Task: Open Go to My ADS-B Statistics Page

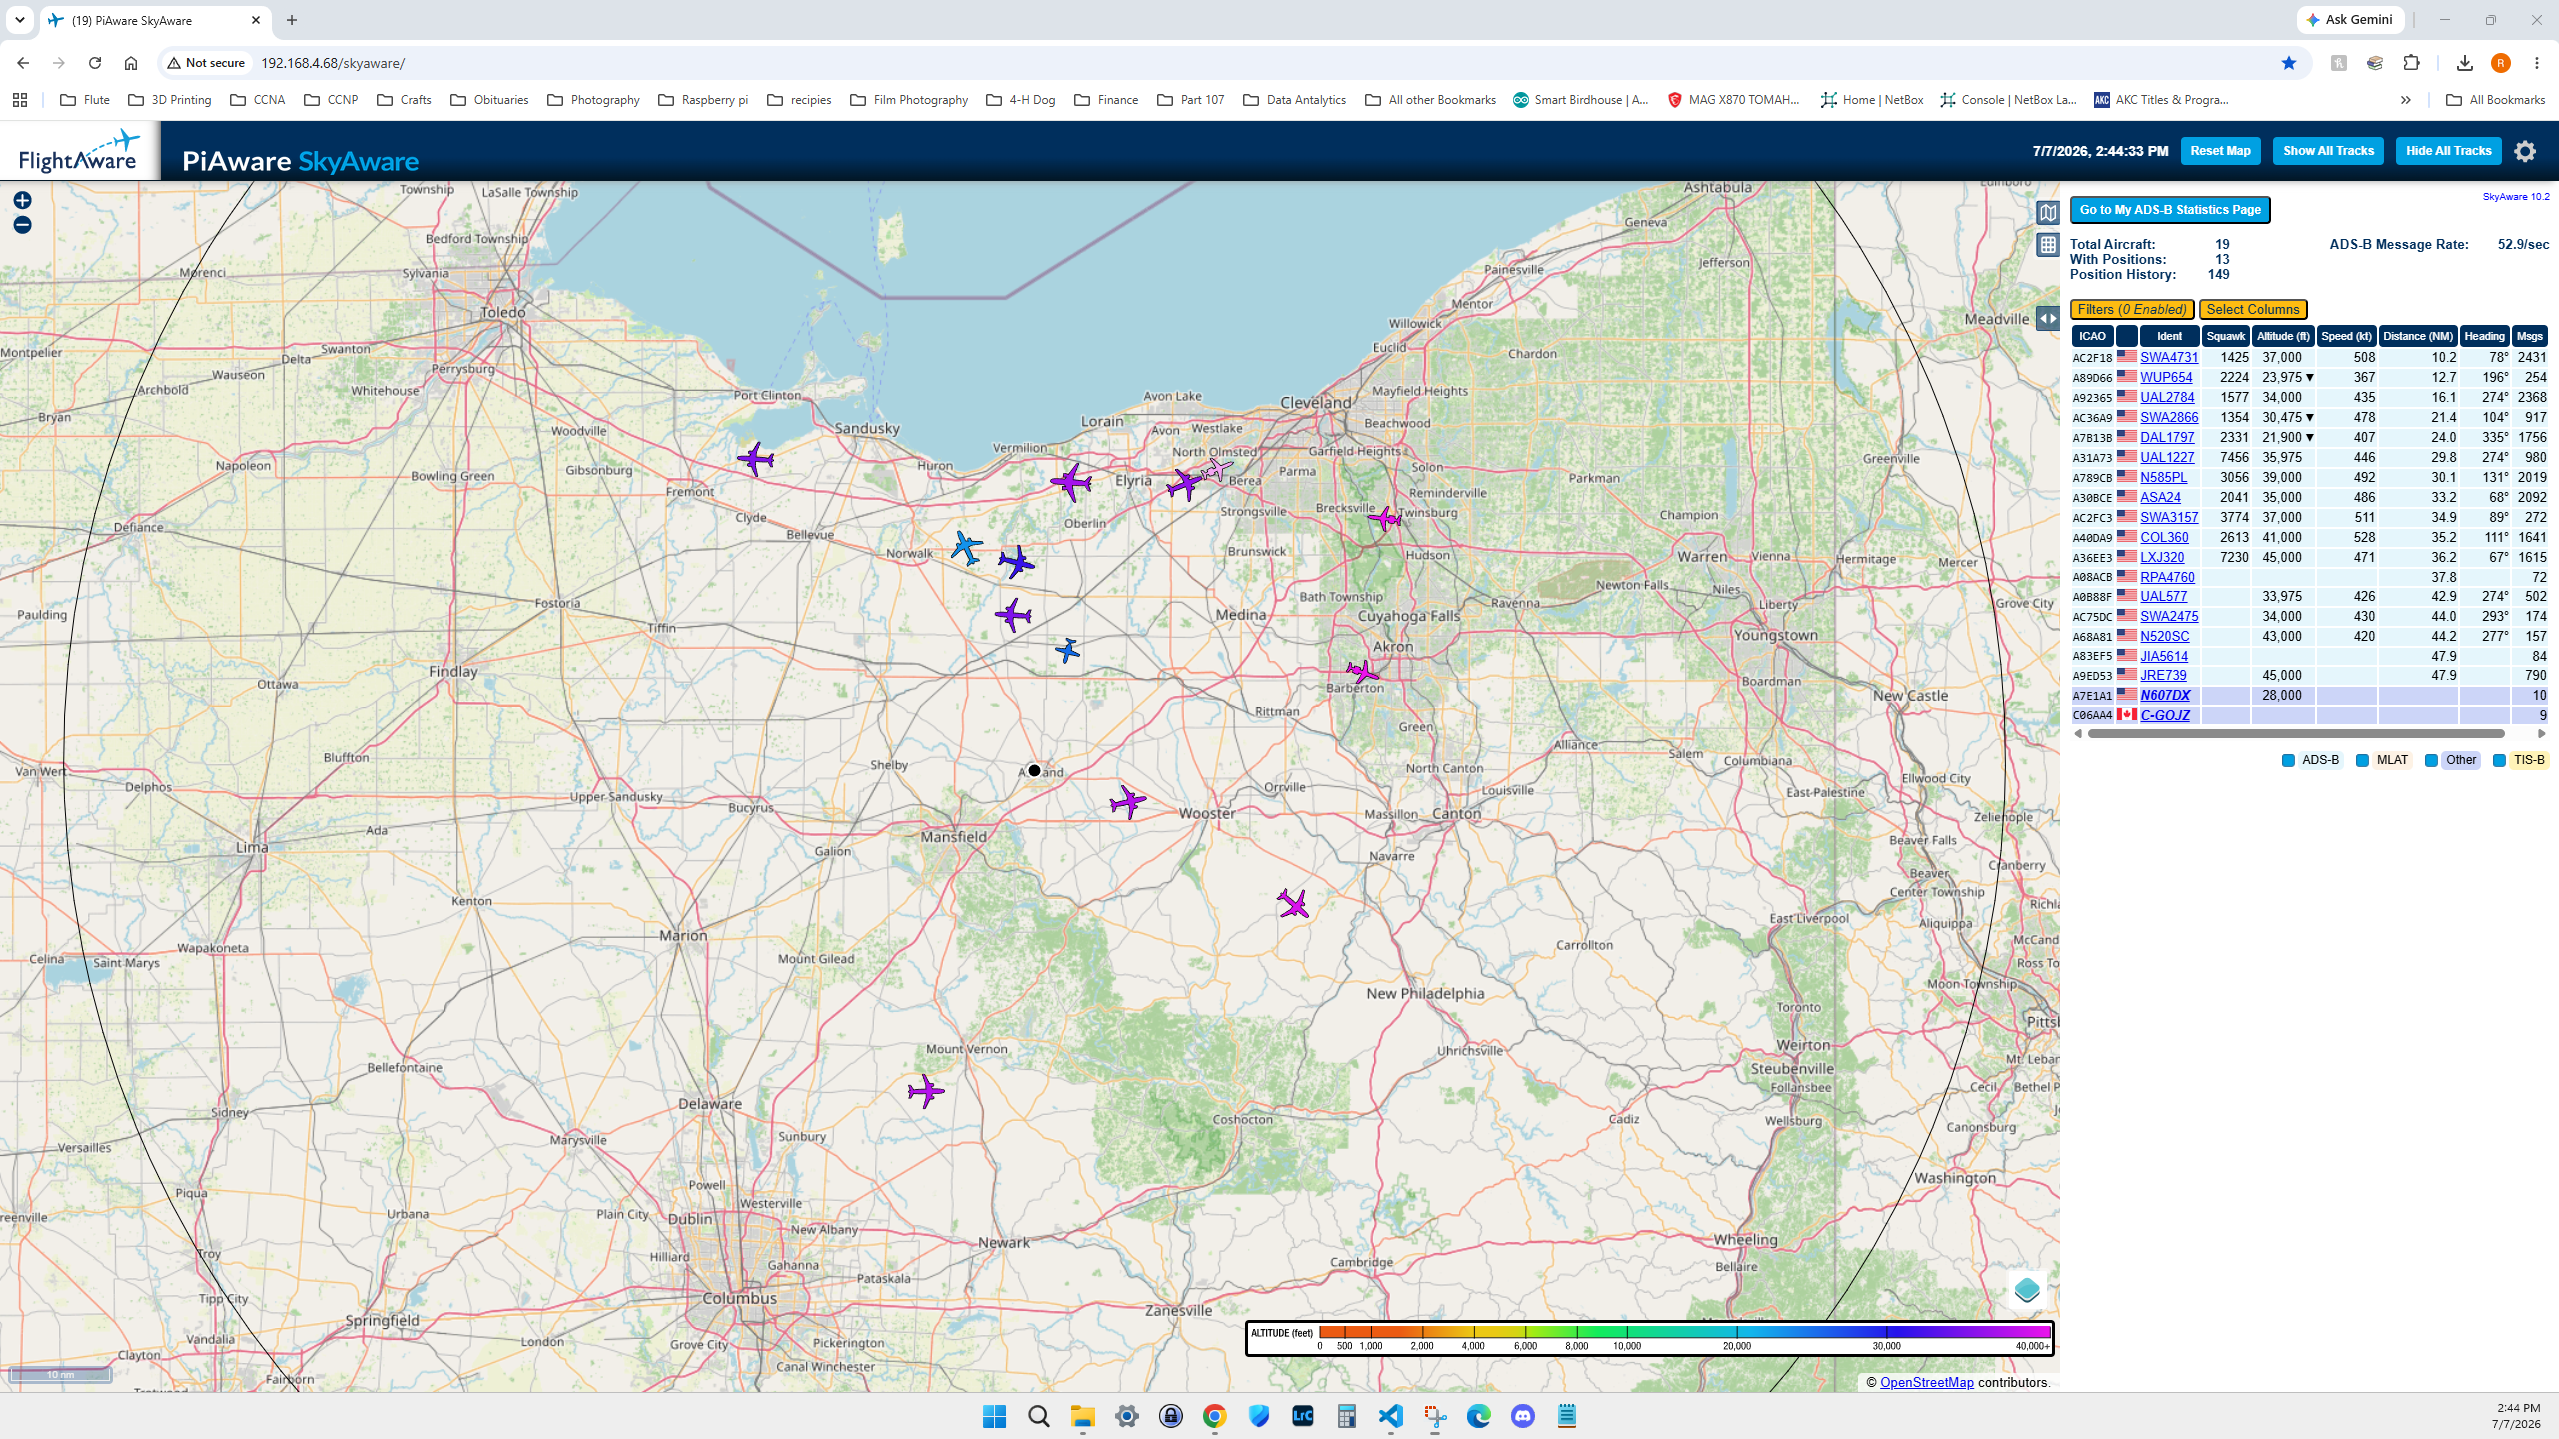Action: click(x=2169, y=210)
